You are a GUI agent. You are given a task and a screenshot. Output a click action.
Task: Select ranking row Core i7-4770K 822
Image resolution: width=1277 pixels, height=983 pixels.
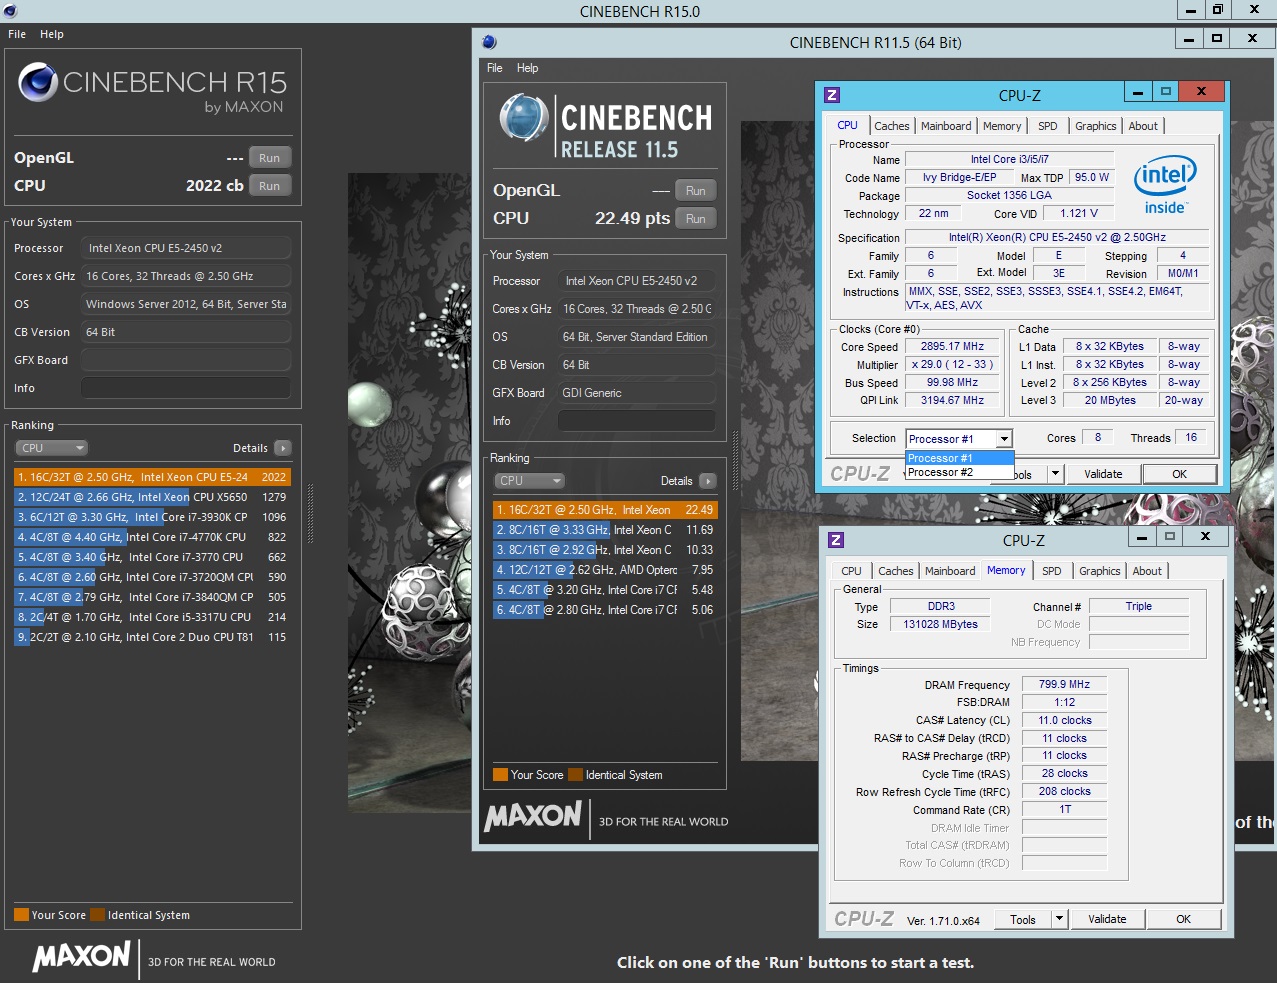pyautogui.click(x=152, y=537)
